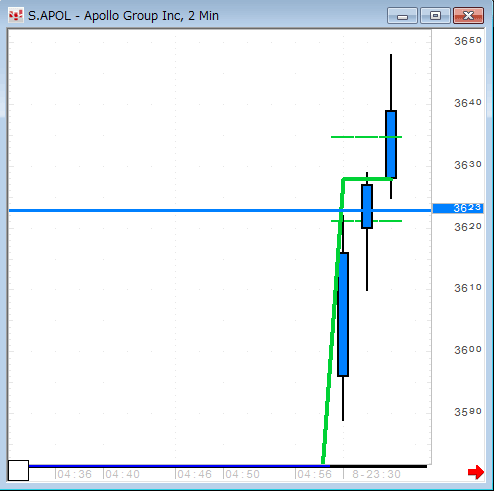Click the 04:46 time axis label
494x491 pixels.
(x=194, y=474)
